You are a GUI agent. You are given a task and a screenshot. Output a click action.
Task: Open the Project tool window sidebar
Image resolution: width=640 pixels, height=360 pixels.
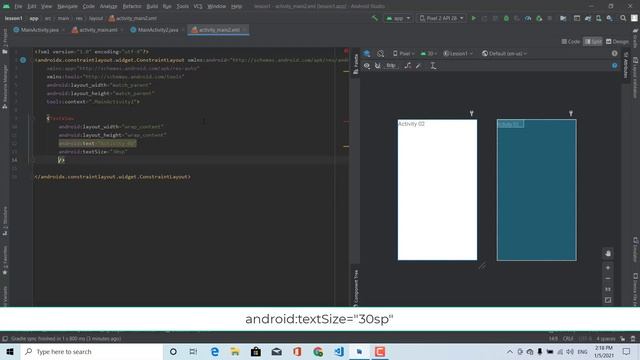click(x=5, y=42)
